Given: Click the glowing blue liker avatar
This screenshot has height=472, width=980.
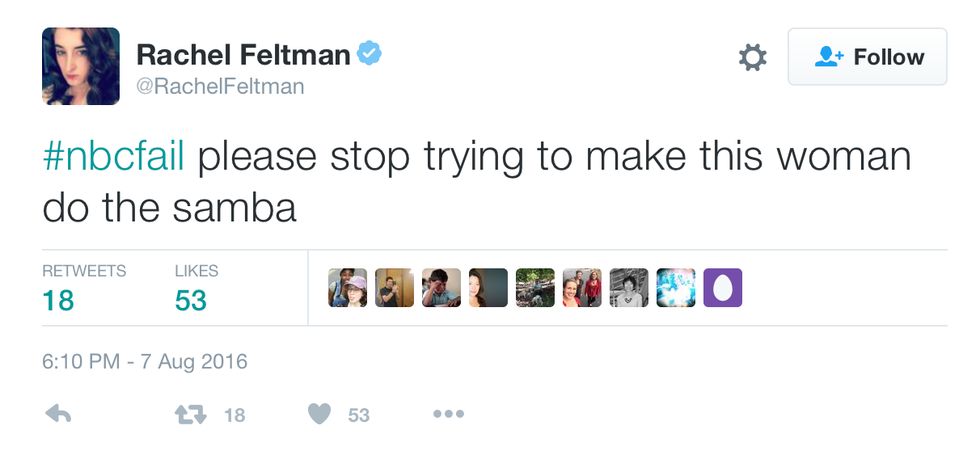Looking at the screenshot, I should tap(676, 287).
